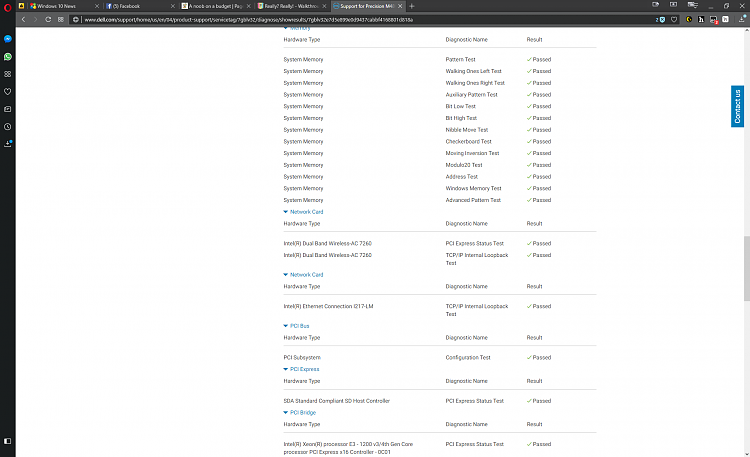Click 'Windows Memory Test' entry
The height and width of the screenshot is (457, 750).
474,189
